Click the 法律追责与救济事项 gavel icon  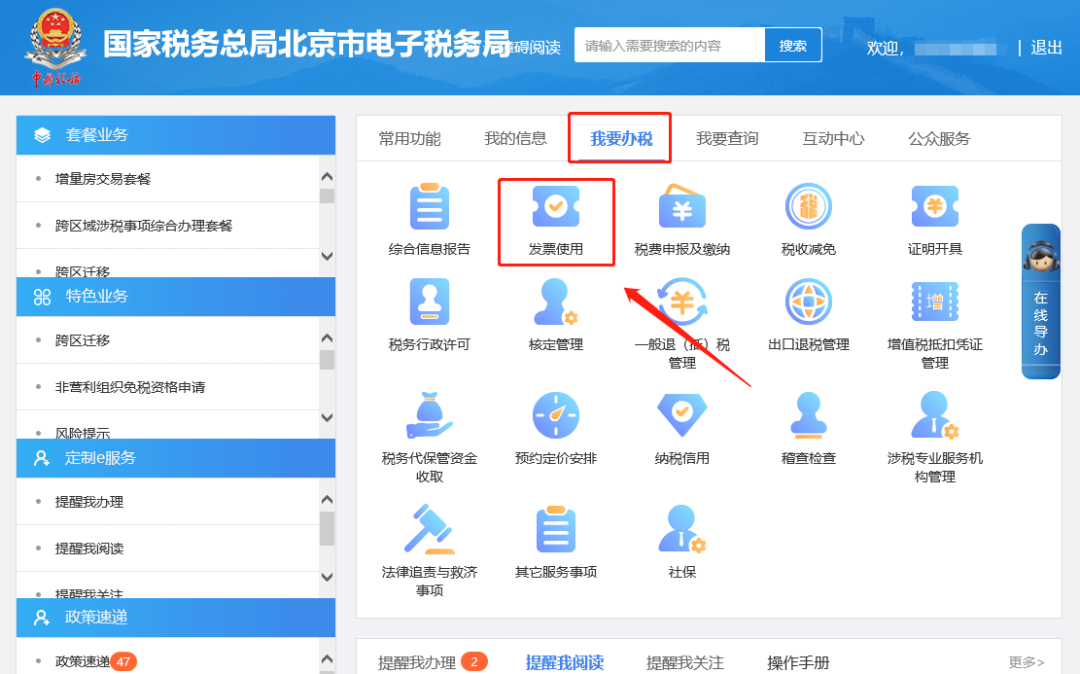pos(429,529)
